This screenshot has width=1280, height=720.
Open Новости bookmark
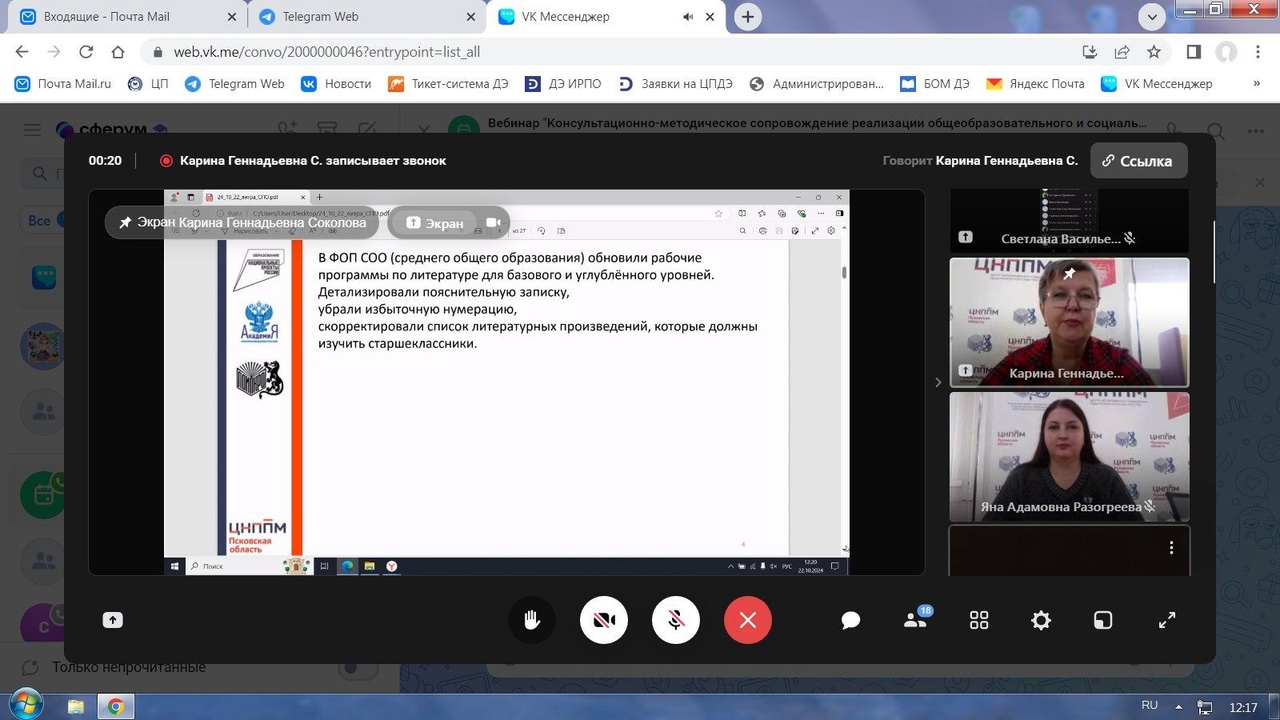tap(336, 84)
